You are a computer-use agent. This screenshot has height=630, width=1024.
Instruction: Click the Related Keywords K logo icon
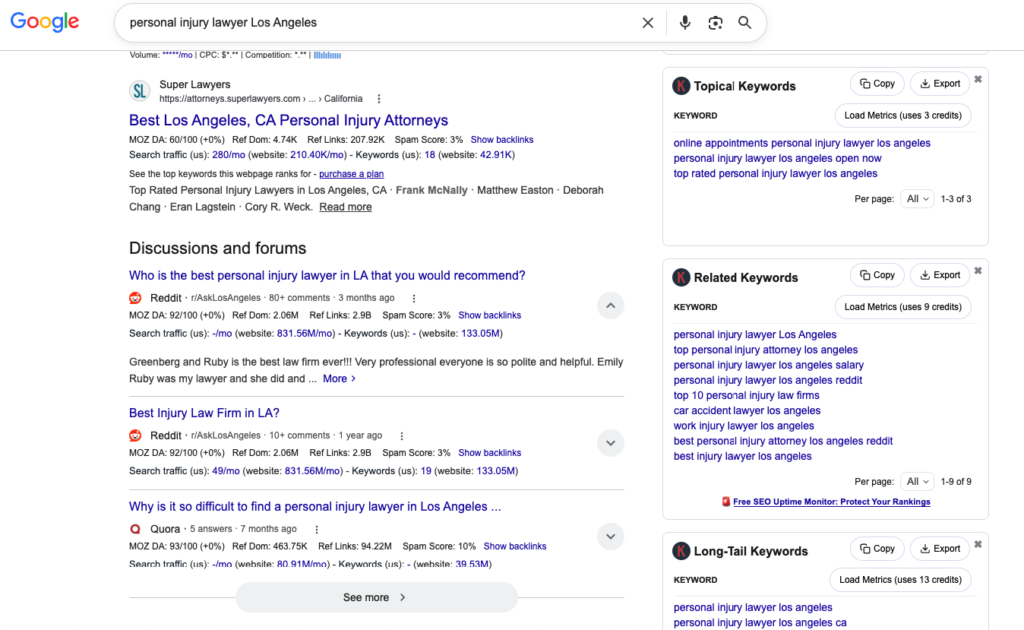pos(681,277)
